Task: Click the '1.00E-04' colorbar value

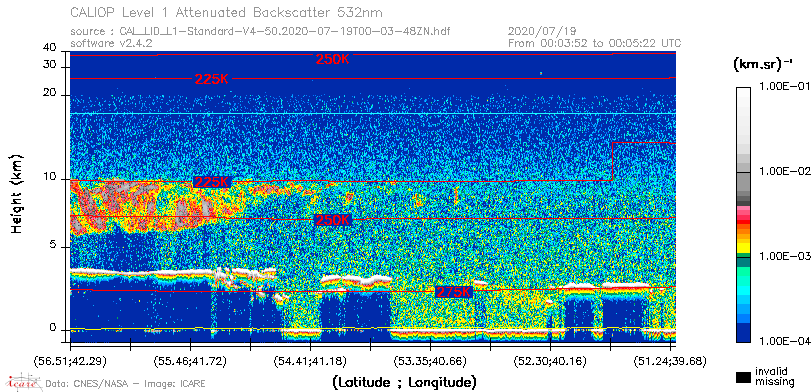Action: click(784, 342)
